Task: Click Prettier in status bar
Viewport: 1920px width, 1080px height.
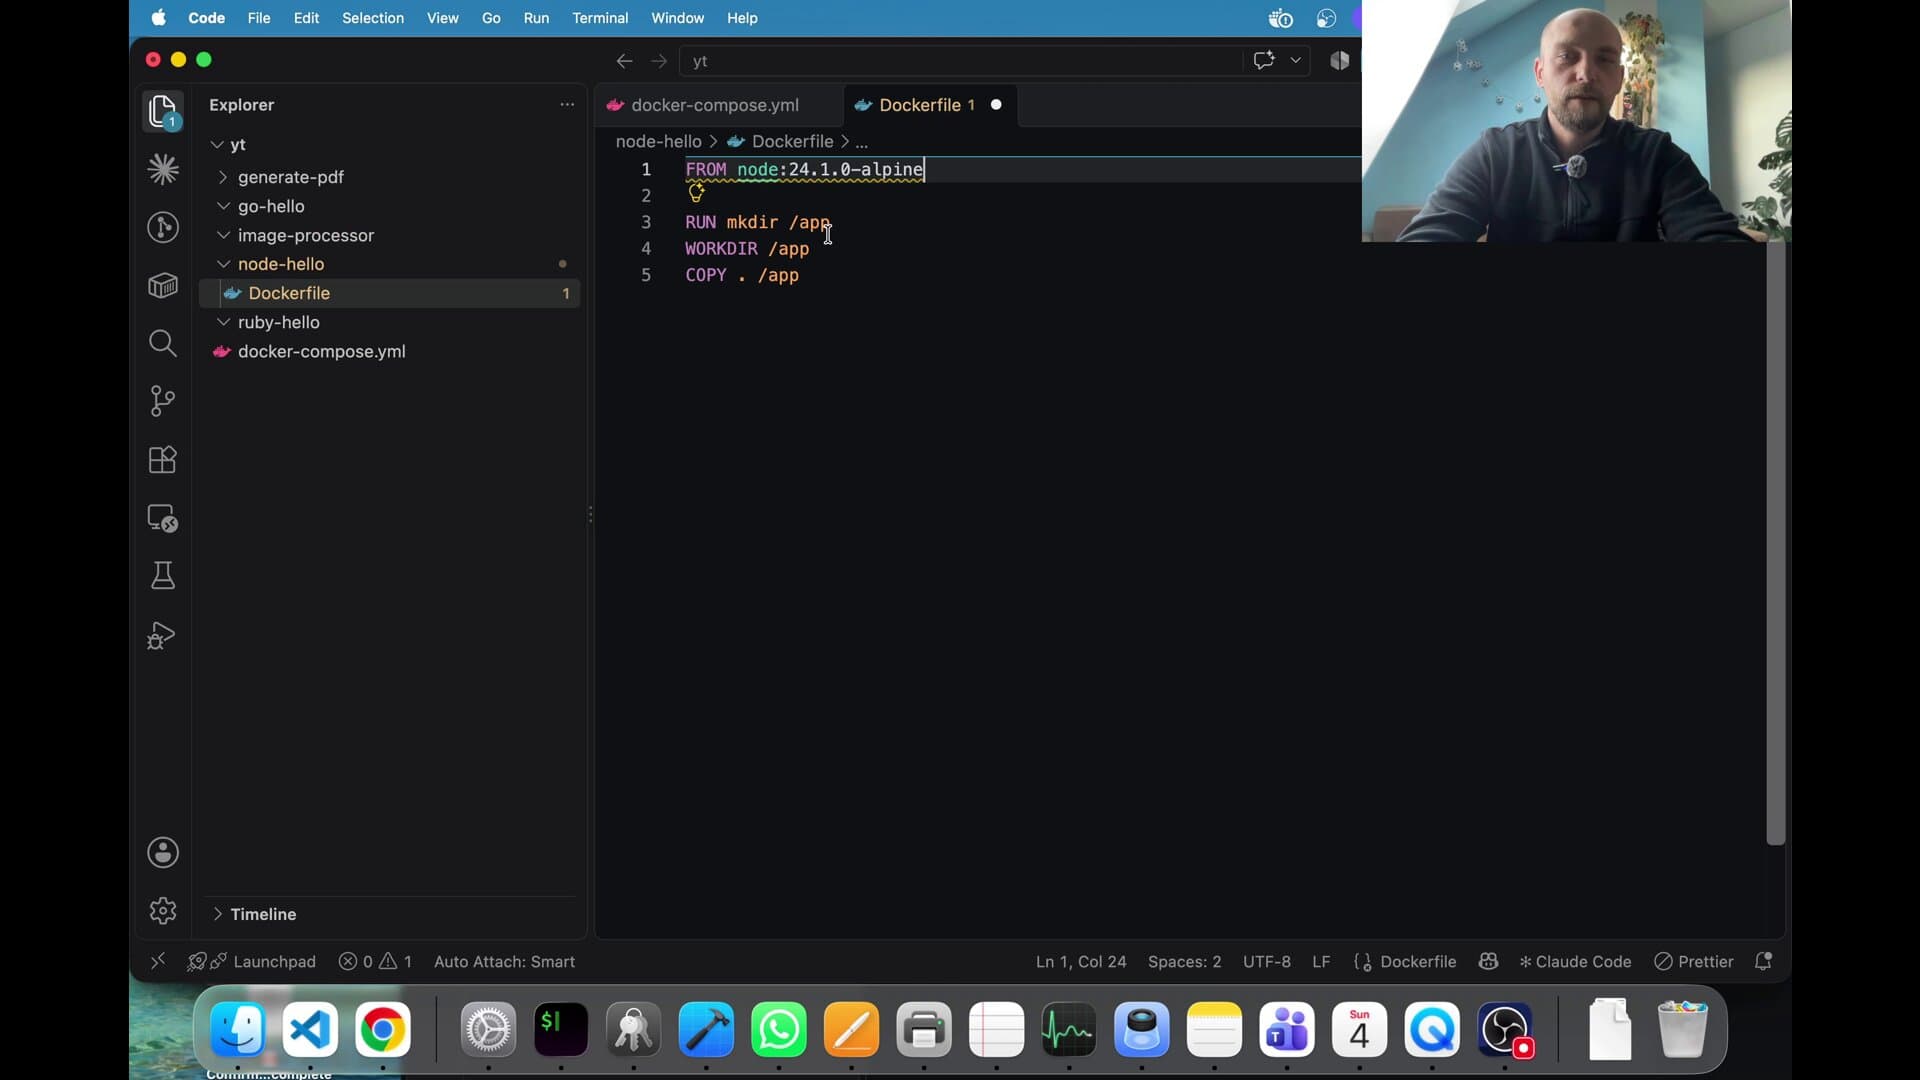Action: (1694, 961)
